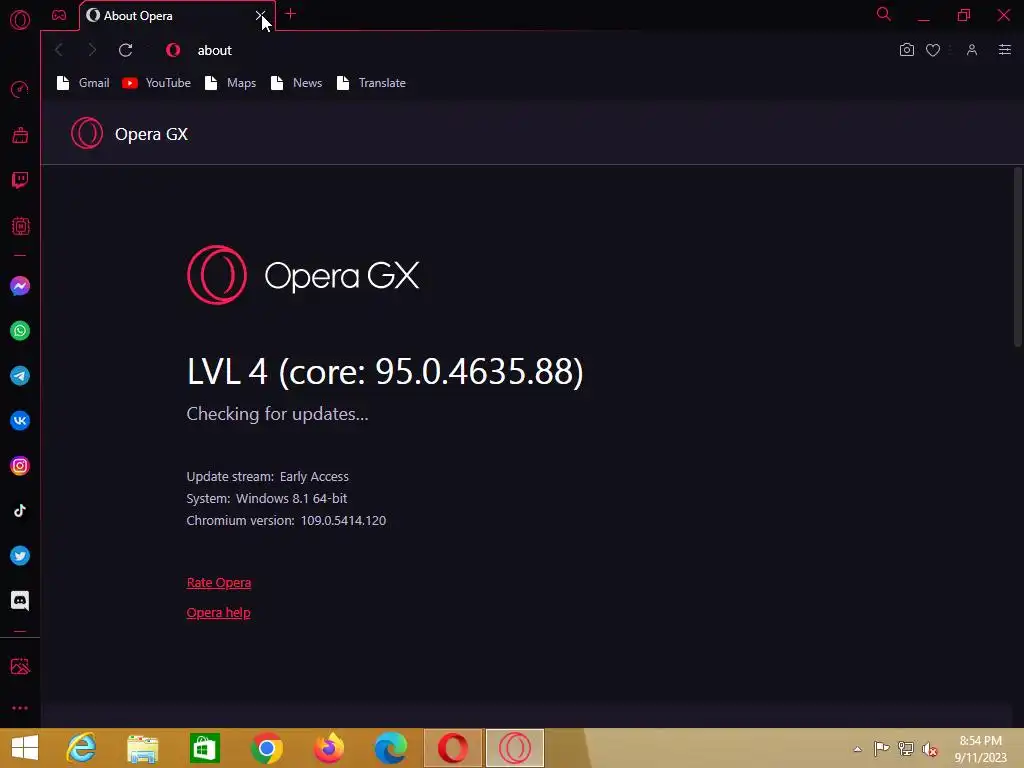
Task: Go forward to next page
Action: tap(92, 50)
